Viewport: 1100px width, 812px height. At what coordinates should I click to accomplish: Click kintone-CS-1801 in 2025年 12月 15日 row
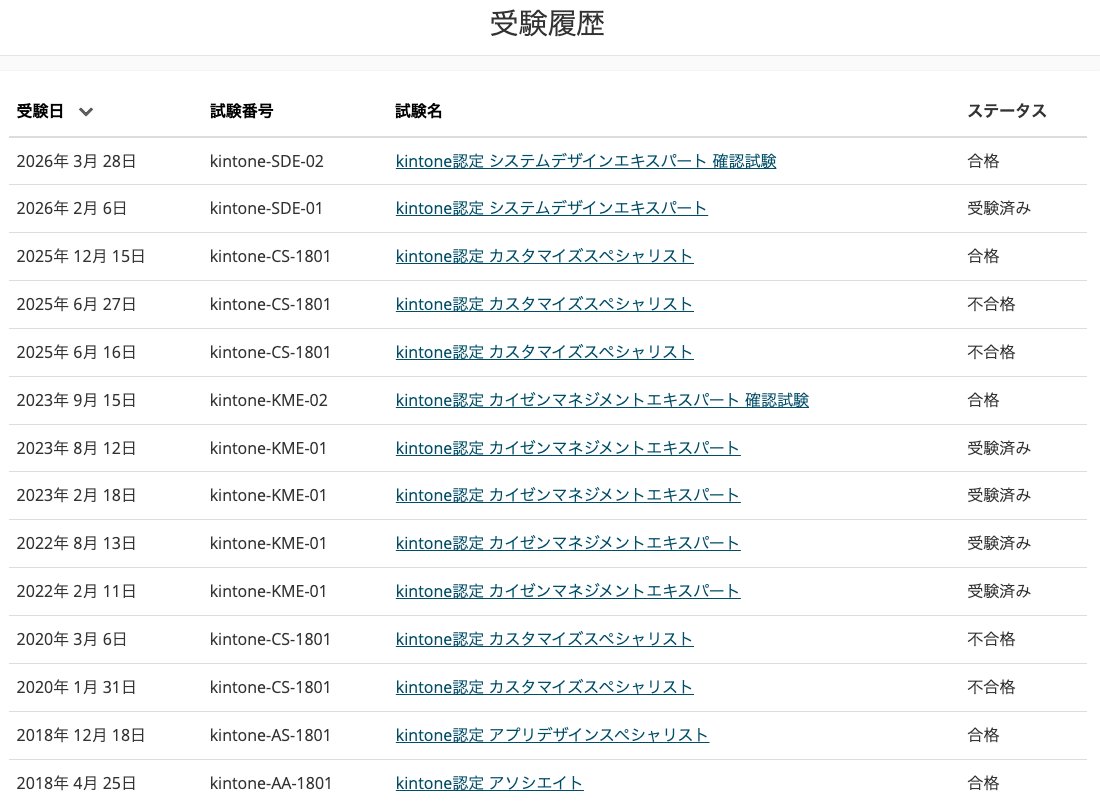click(270, 256)
